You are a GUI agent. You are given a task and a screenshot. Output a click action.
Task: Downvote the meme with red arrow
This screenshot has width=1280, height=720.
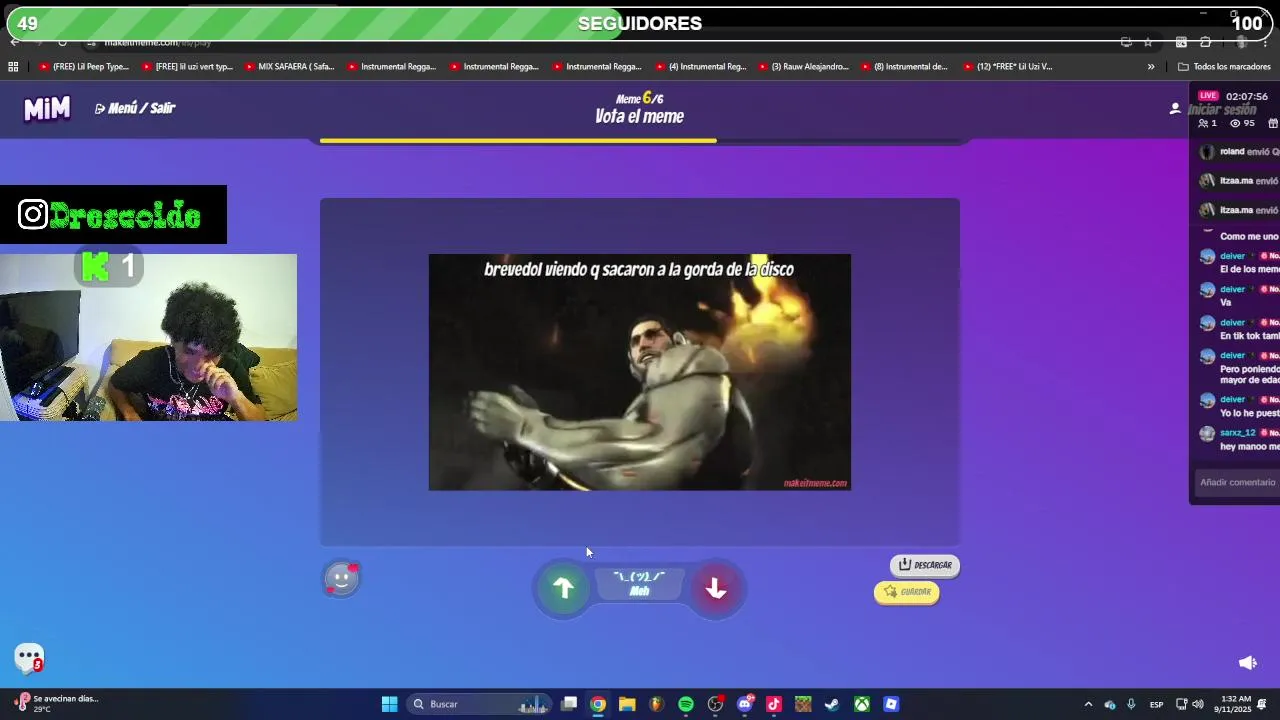coord(716,588)
